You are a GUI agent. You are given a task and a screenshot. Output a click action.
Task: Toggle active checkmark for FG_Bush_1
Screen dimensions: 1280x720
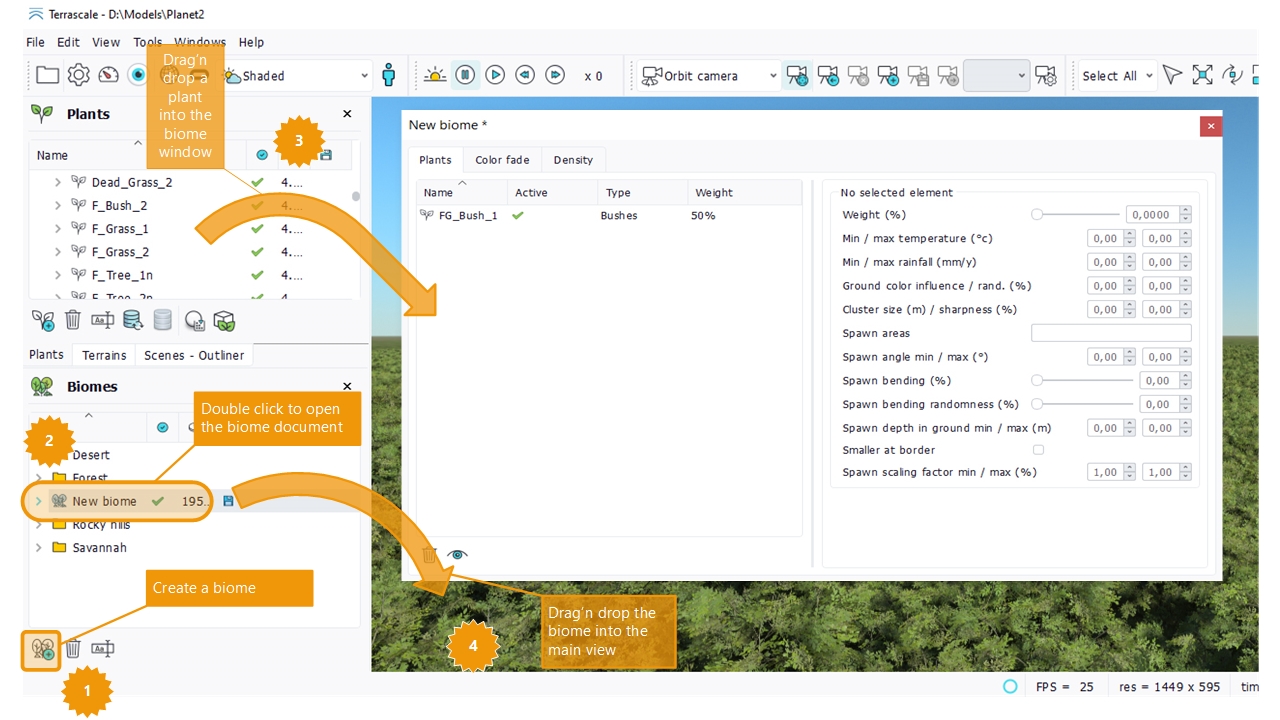[x=518, y=215]
